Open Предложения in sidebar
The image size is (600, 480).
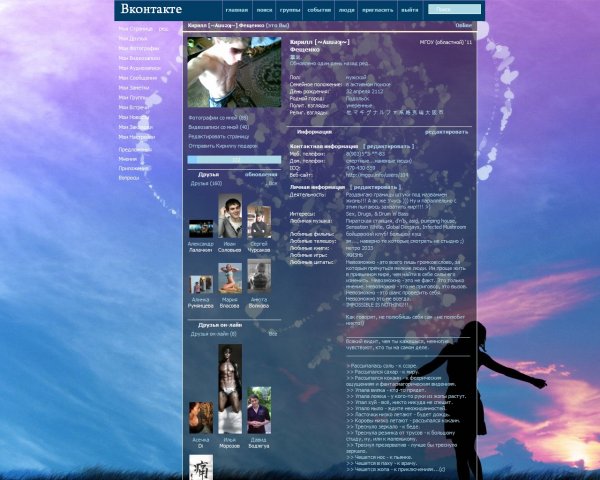coord(135,150)
